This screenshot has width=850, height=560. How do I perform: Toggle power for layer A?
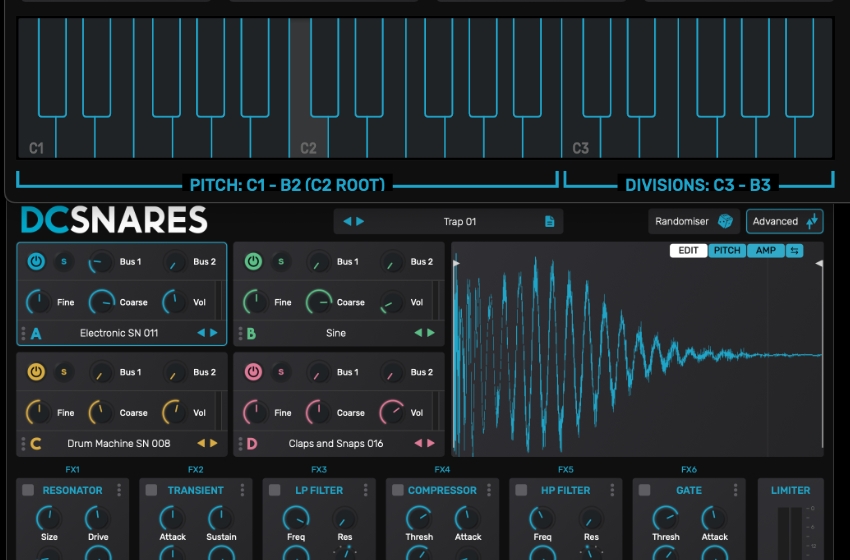point(36,262)
